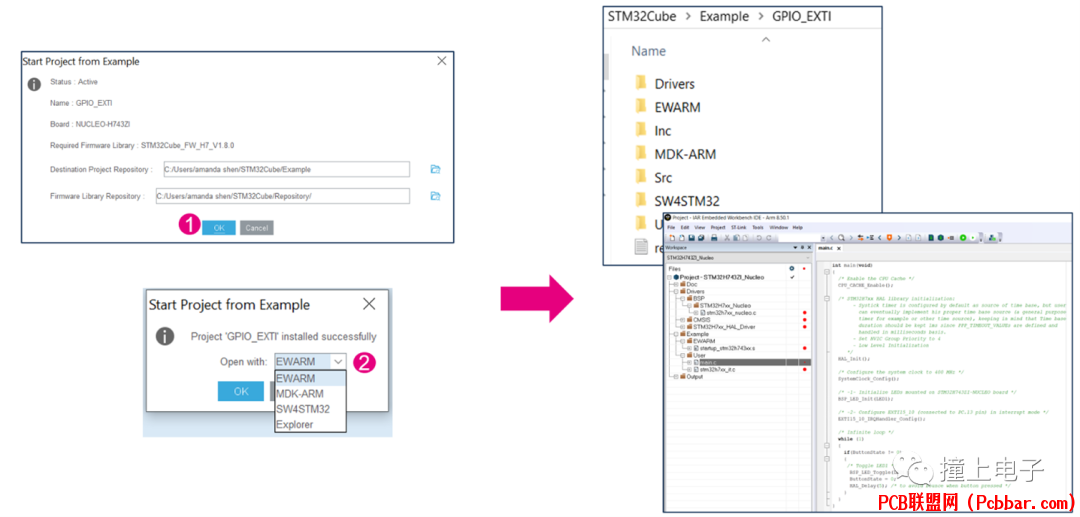Expand the CMSIS node in workspace tree
Screen dimensions: 1080x517
click(683, 319)
